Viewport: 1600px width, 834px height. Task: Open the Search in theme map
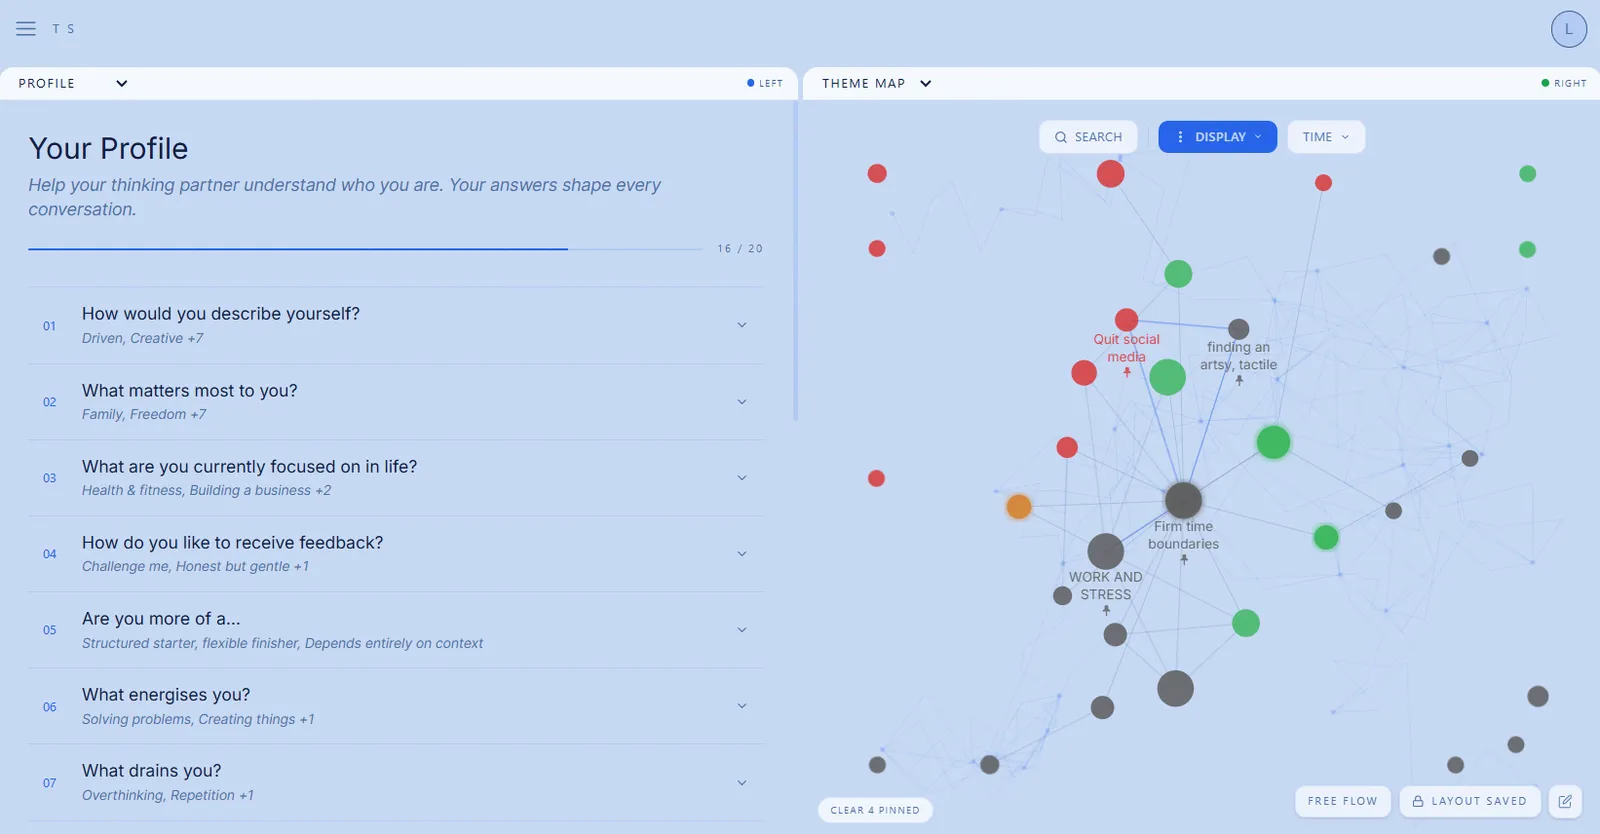[1088, 137]
